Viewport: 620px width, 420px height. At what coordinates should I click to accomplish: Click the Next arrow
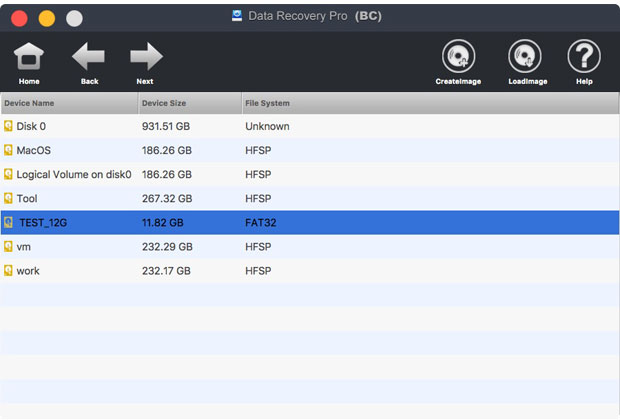click(x=146, y=63)
